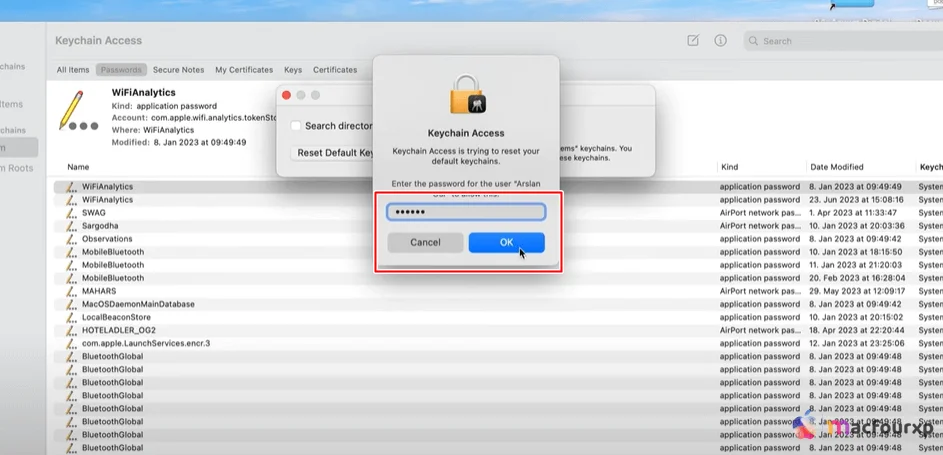This screenshot has width=943, height=455.
Task: Select the SWAG password entry
Action: tap(498, 213)
